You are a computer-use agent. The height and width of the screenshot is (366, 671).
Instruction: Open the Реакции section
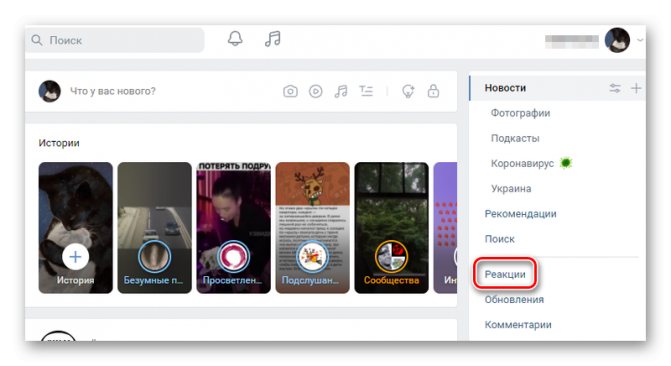click(x=505, y=274)
